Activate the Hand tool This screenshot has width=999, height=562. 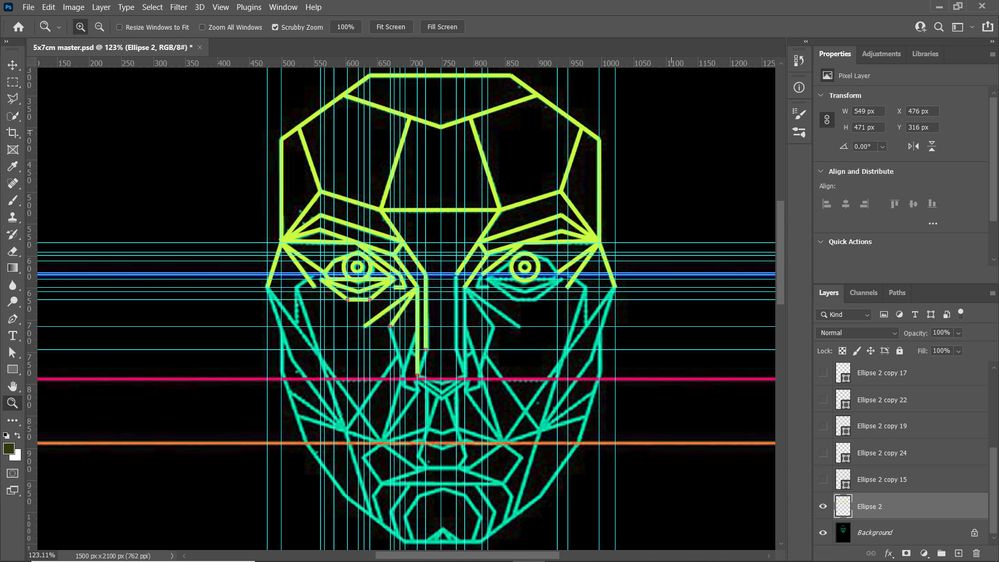click(x=13, y=386)
